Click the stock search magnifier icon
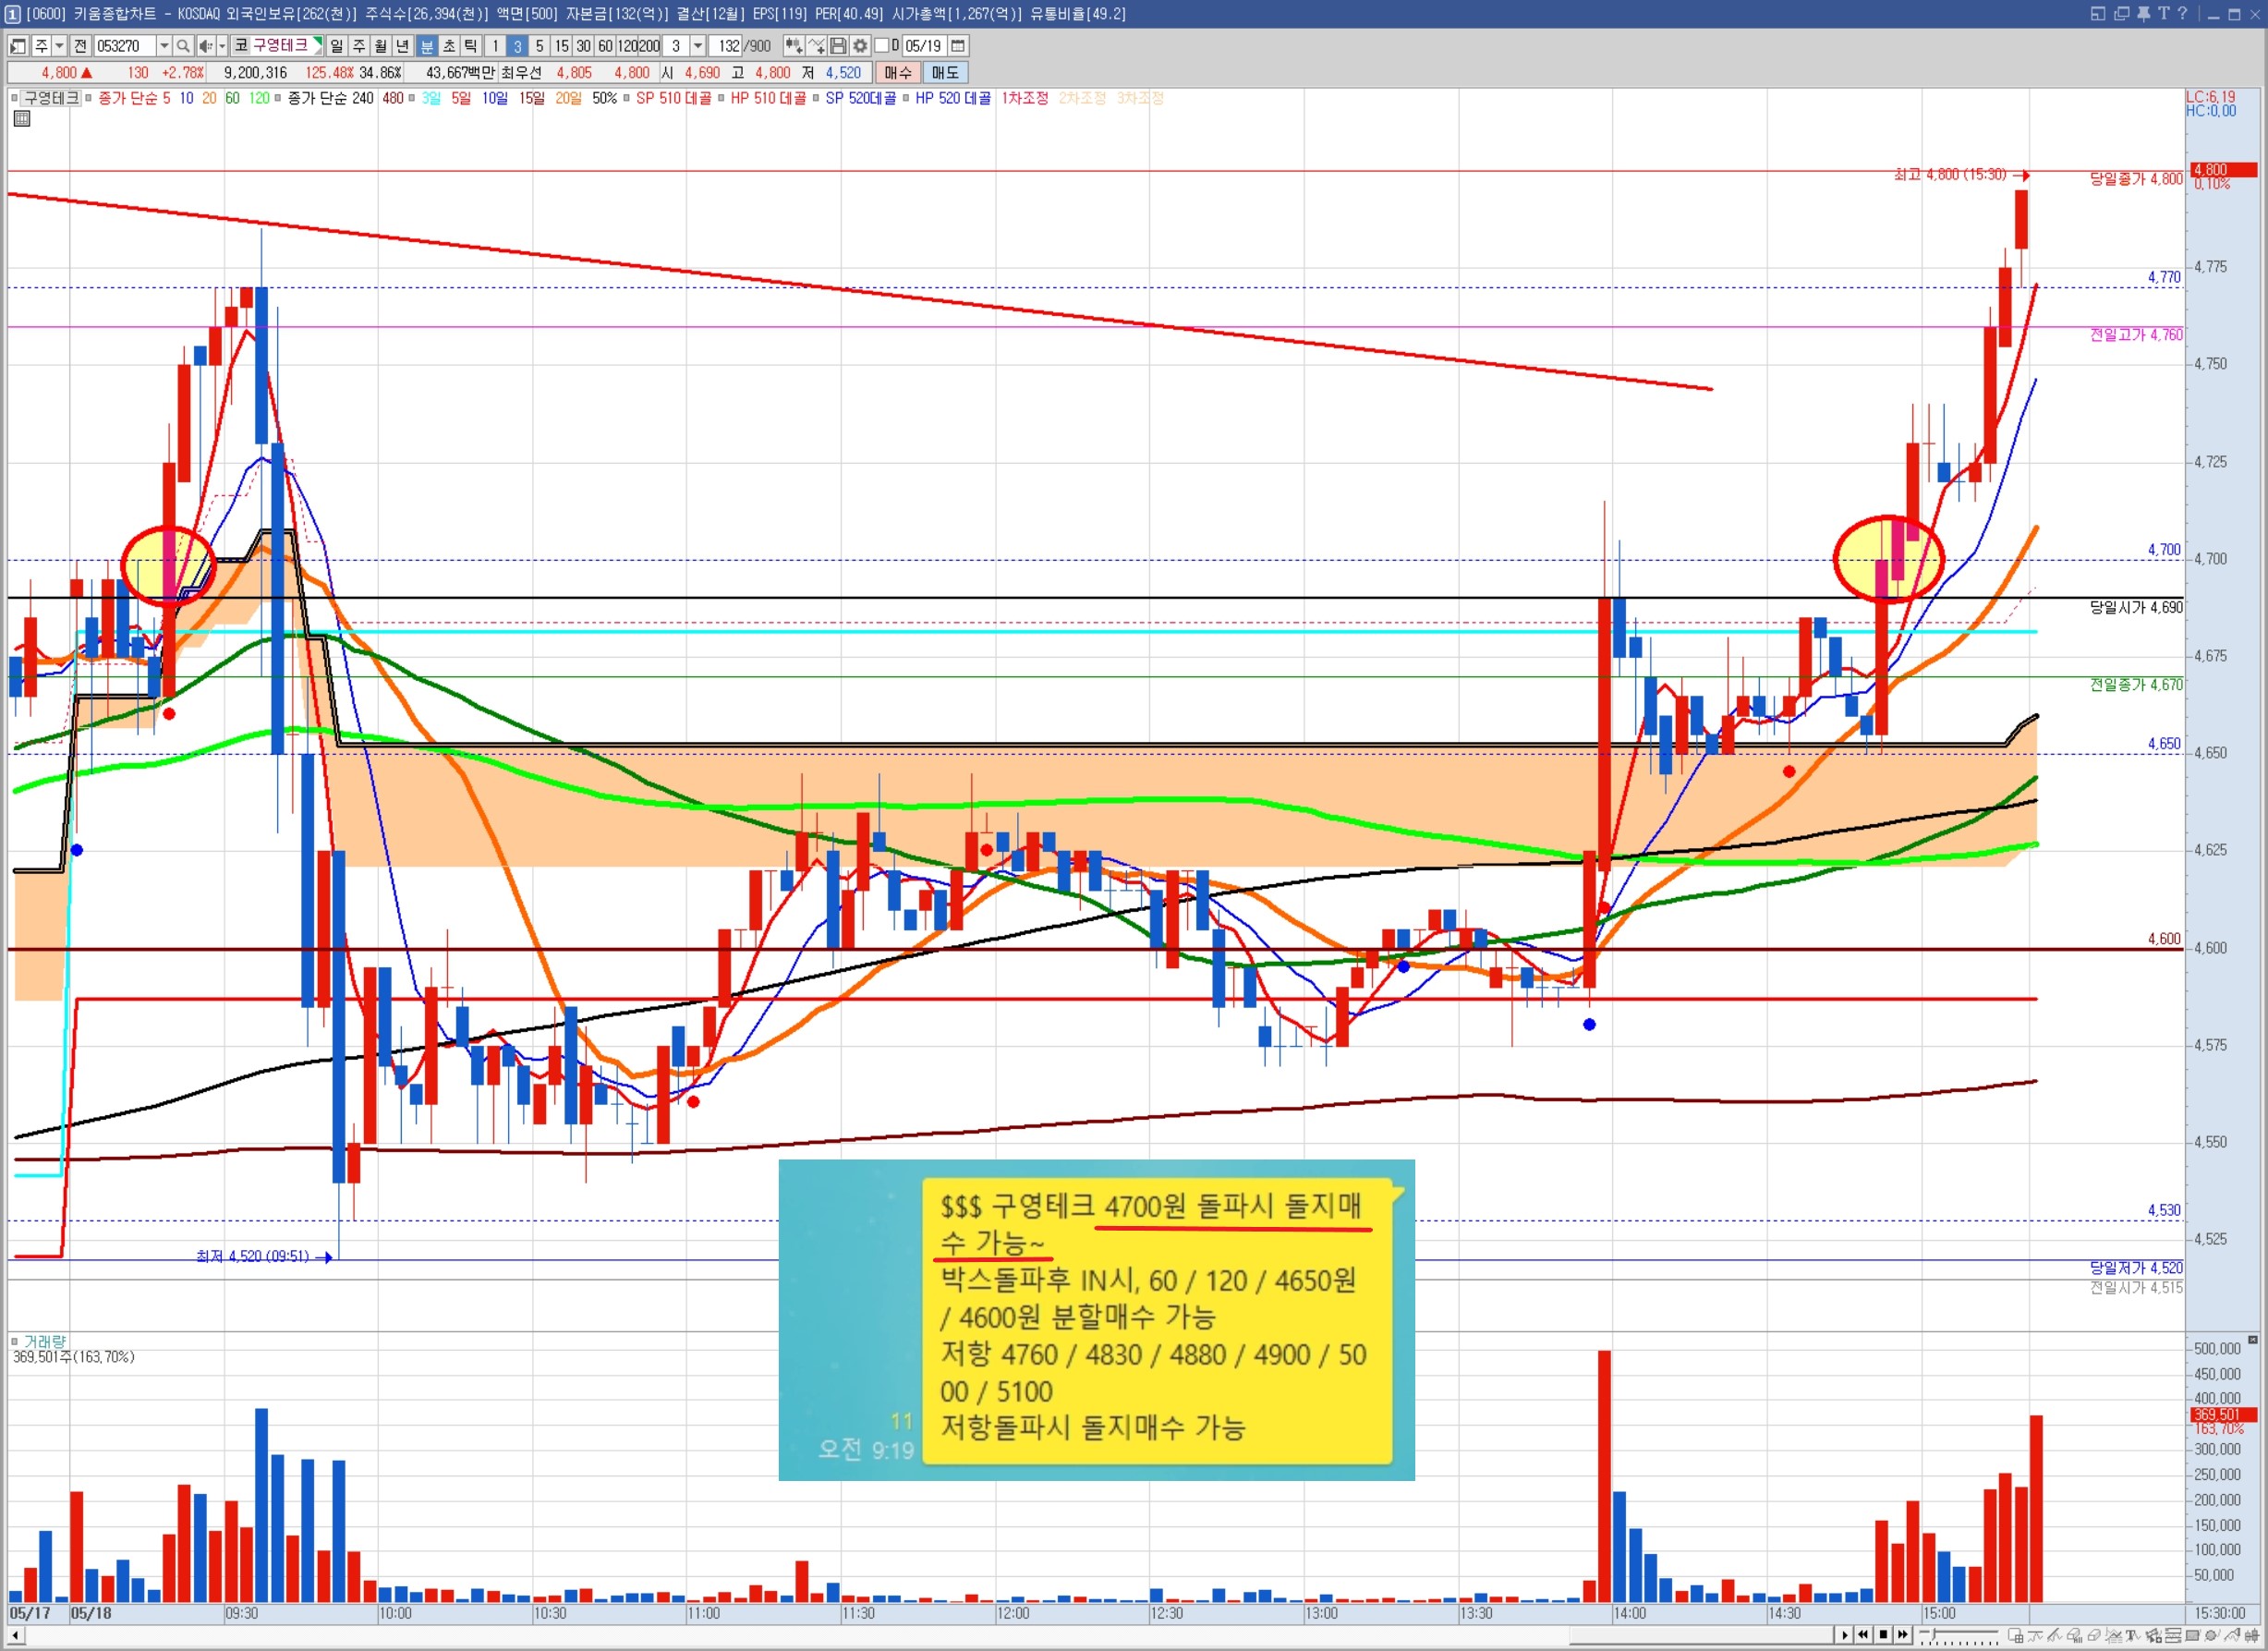The height and width of the screenshot is (1651, 2268). [183, 46]
